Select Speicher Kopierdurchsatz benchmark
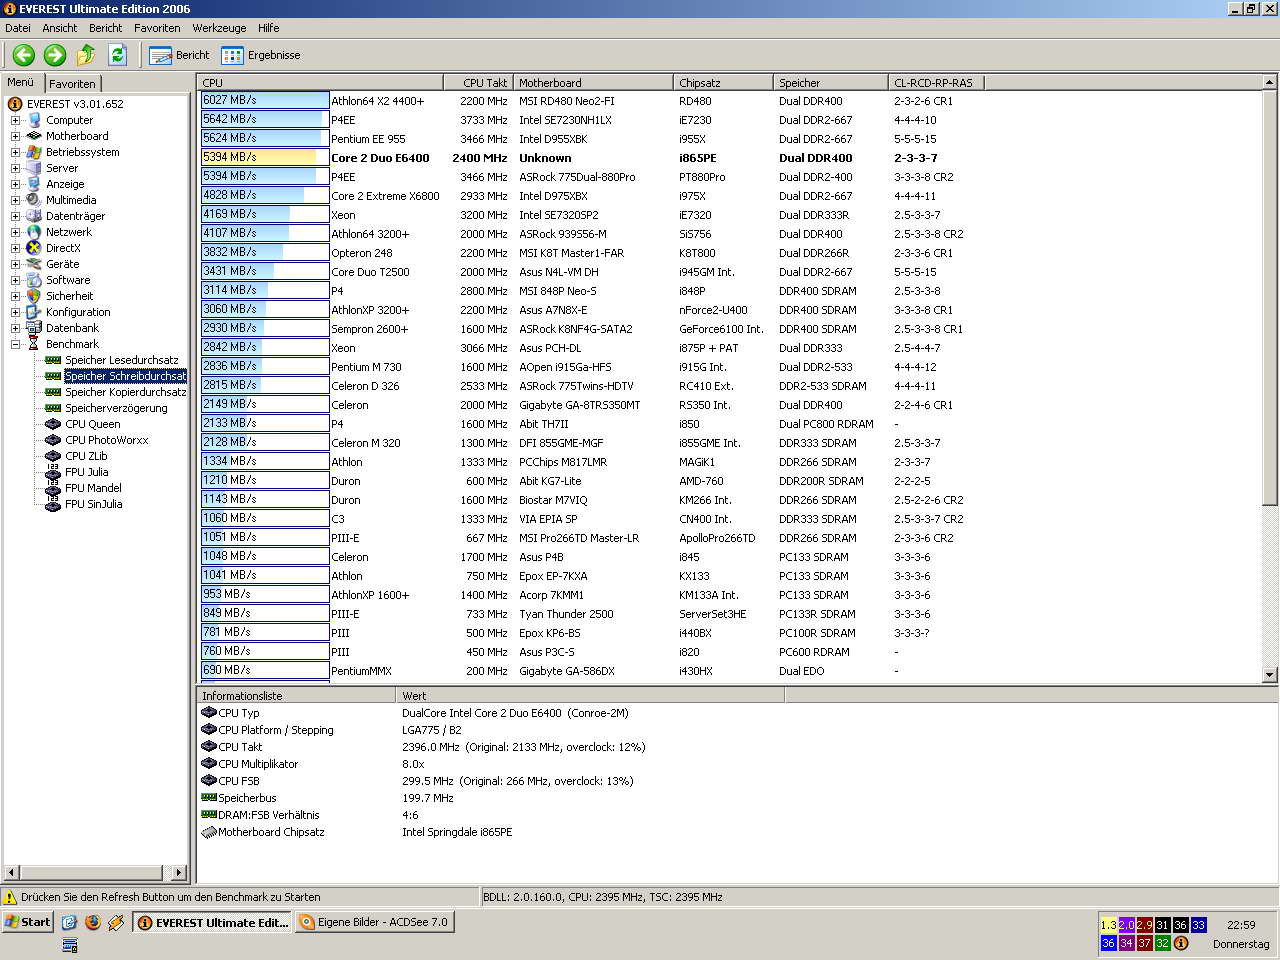1280x960 pixels. pos(126,392)
